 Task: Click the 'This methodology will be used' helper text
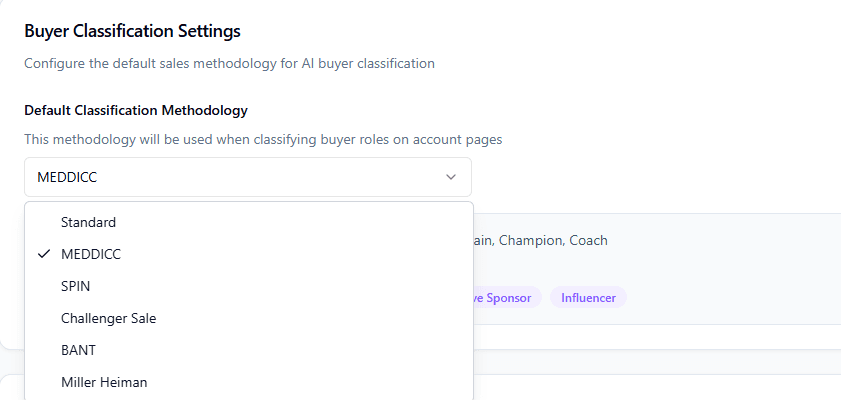click(263, 139)
